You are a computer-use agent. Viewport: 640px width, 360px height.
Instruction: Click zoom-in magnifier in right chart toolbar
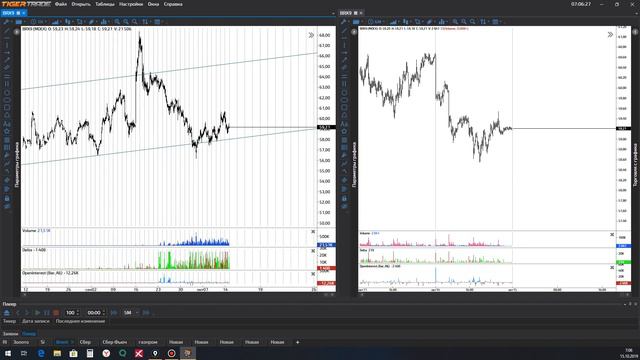click(455, 22)
